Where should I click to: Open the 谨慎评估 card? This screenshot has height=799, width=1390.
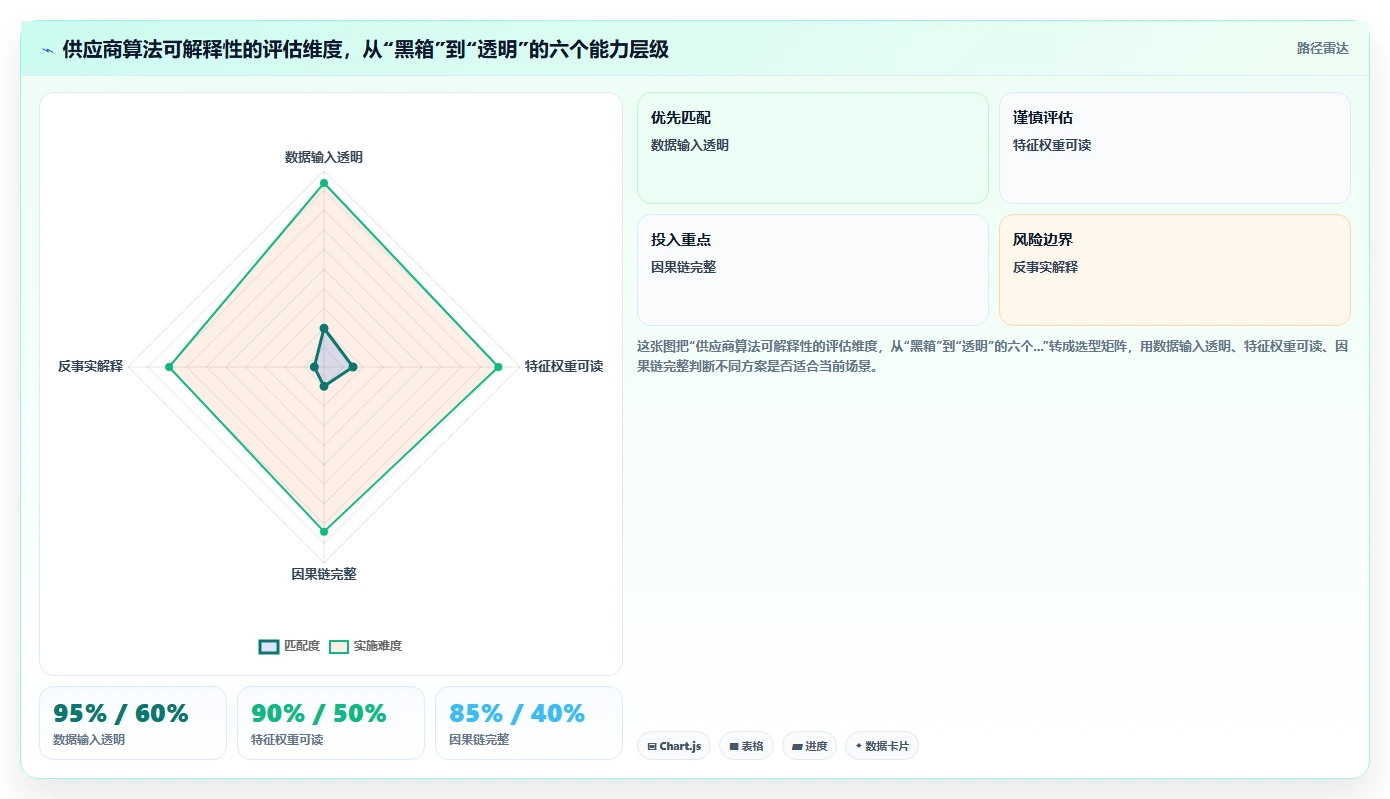tap(1174, 148)
